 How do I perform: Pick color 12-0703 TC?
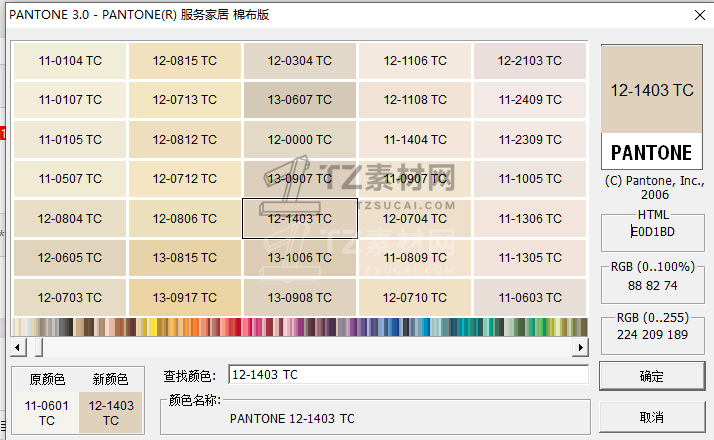click(70, 298)
